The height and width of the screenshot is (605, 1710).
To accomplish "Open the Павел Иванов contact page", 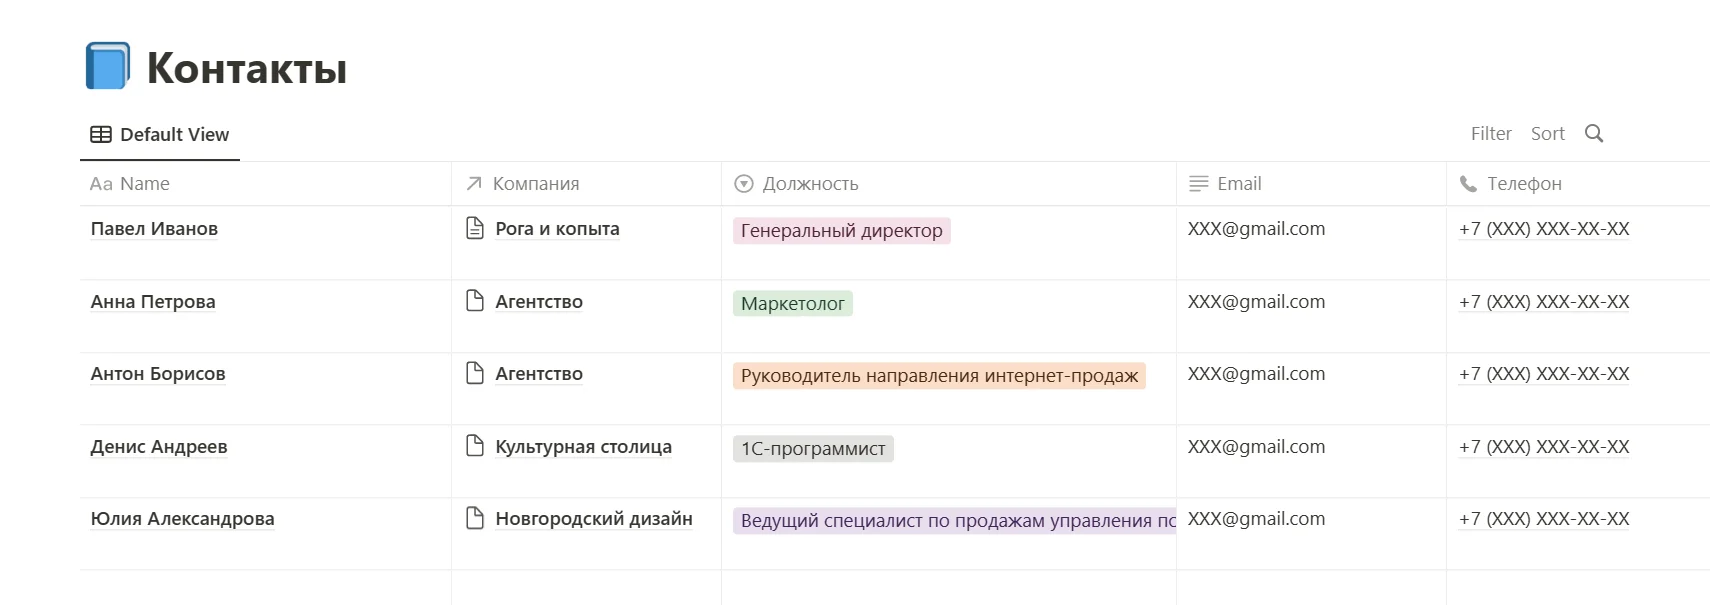I will pyautogui.click(x=154, y=229).
